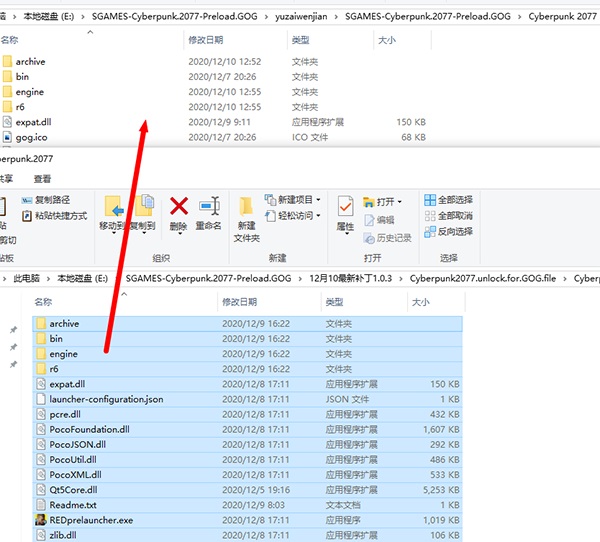Click Select none (全部取消) in ribbon

coord(448,216)
